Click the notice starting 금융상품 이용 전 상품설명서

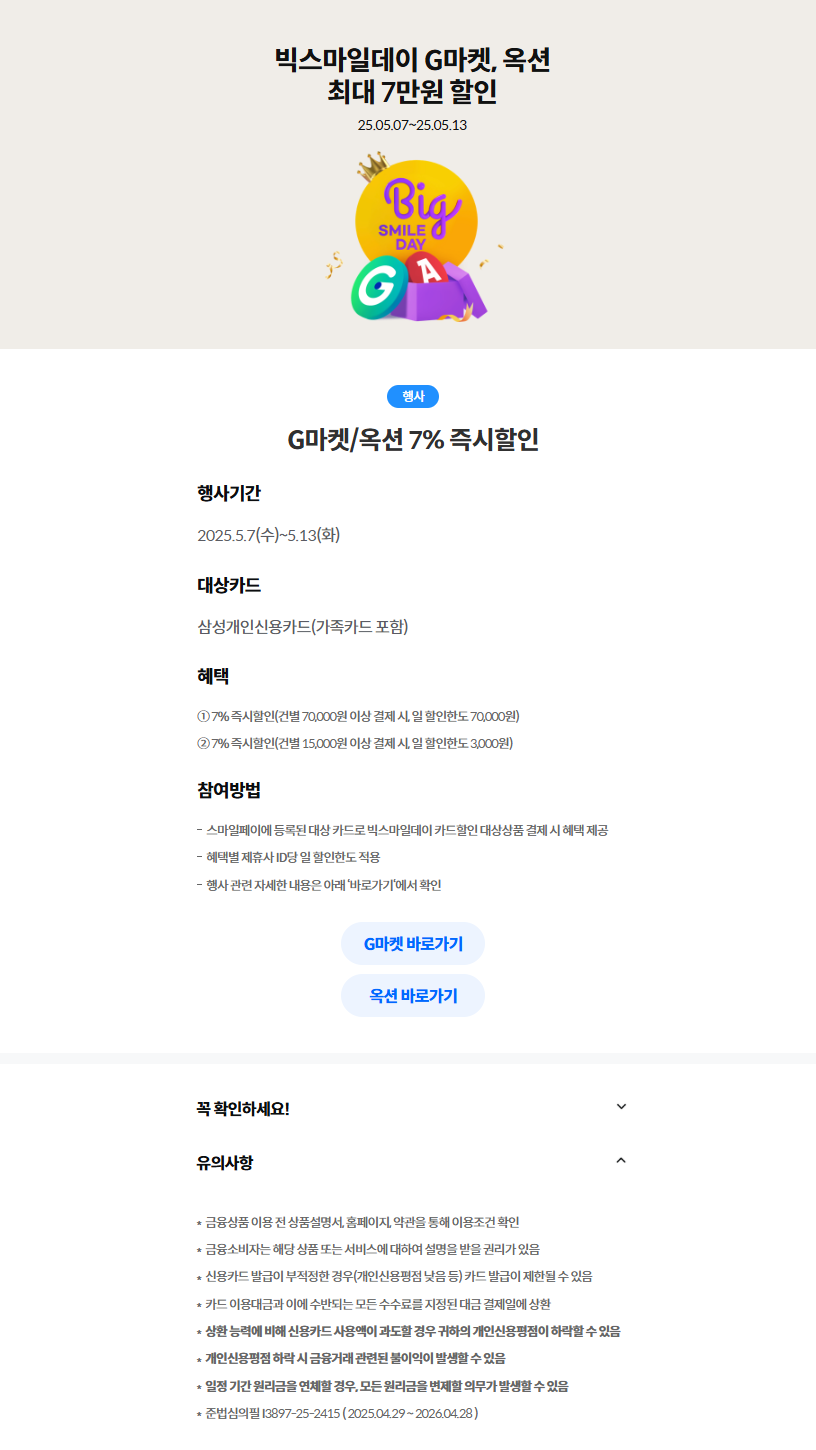358,1222
